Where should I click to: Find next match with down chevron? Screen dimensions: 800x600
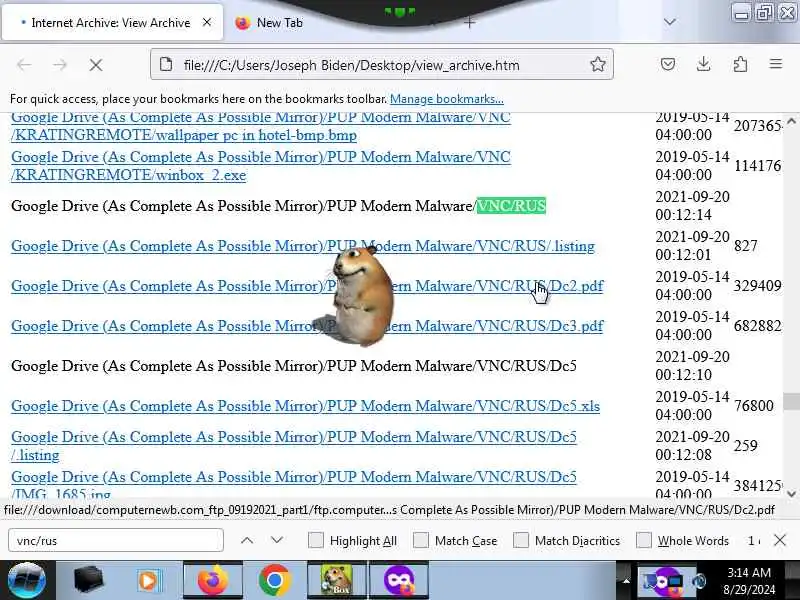(277, 540)
